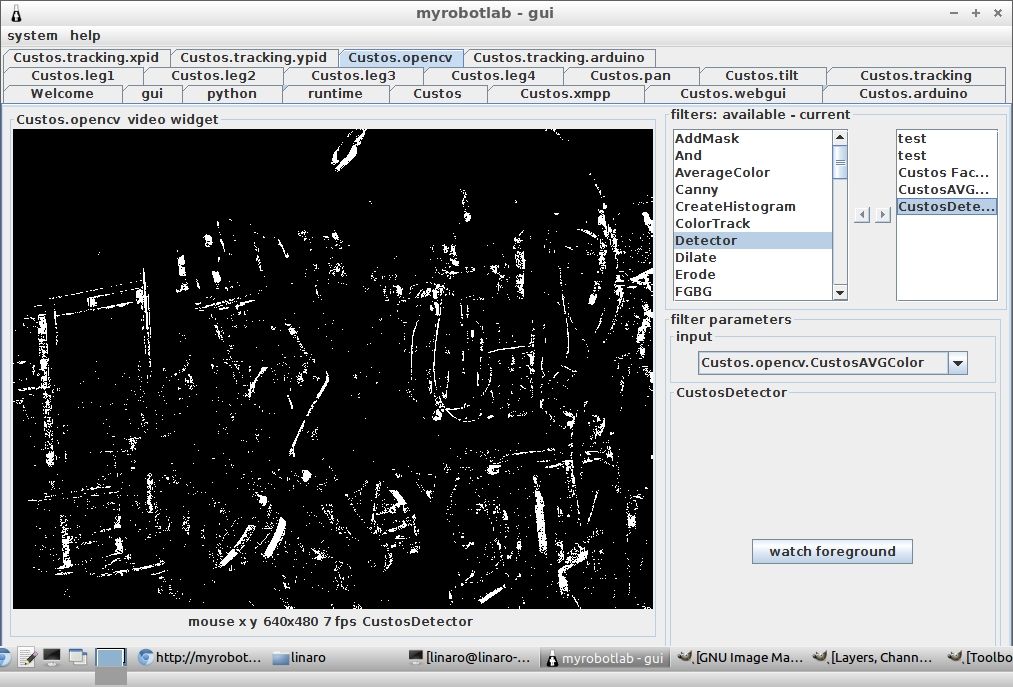Select CustosAVG... current filter
The image size is (1013, 687).
point(946,189)
